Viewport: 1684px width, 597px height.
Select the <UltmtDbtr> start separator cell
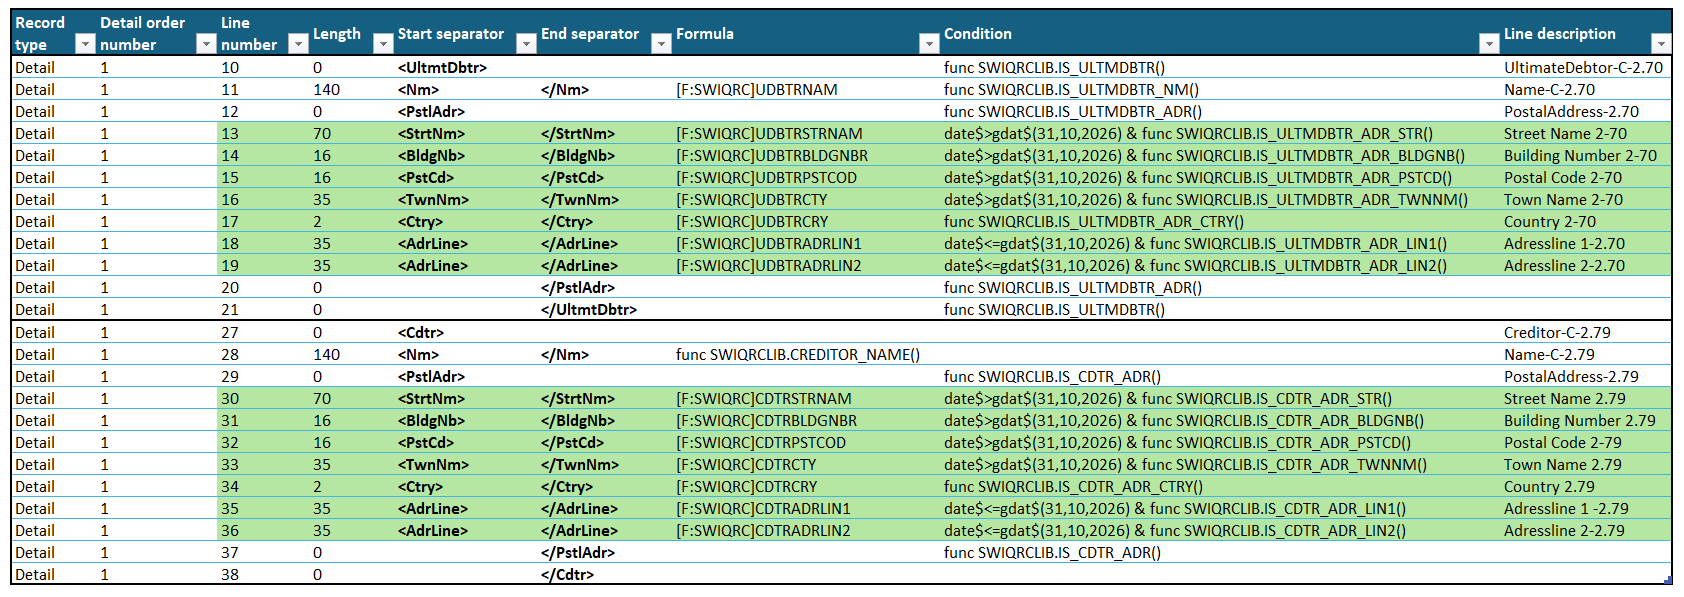click(442, 68)
